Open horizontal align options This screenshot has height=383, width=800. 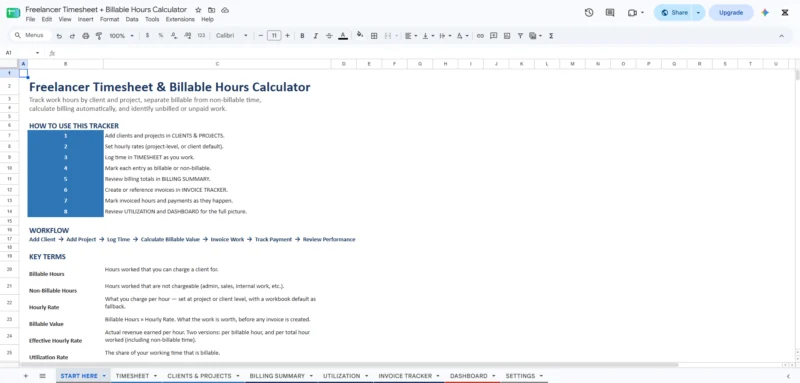tap(411, 36)
